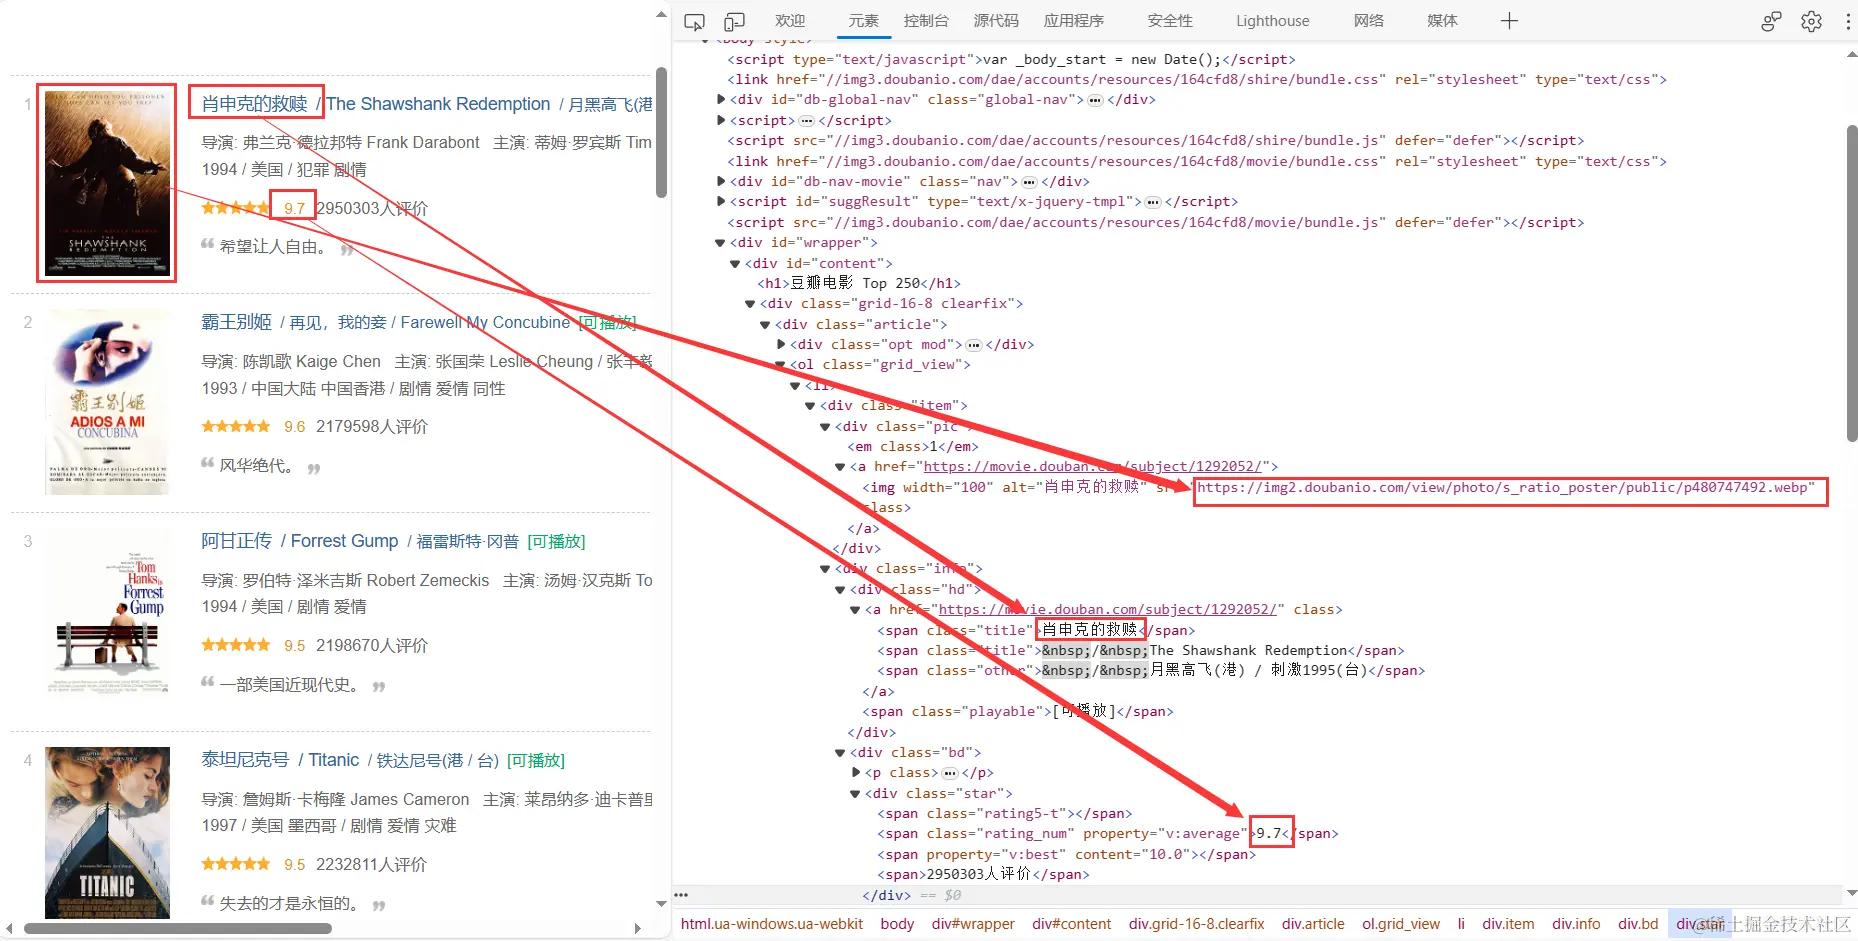Click the star rating icons for 阿甘正传
Screen dimensions: 1858x941
[x=236, y=646]
